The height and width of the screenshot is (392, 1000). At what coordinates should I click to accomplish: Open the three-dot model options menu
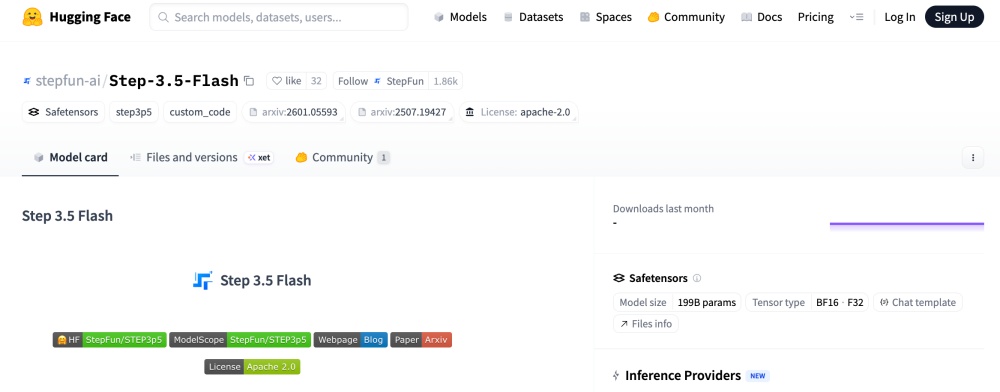point(973,157)
